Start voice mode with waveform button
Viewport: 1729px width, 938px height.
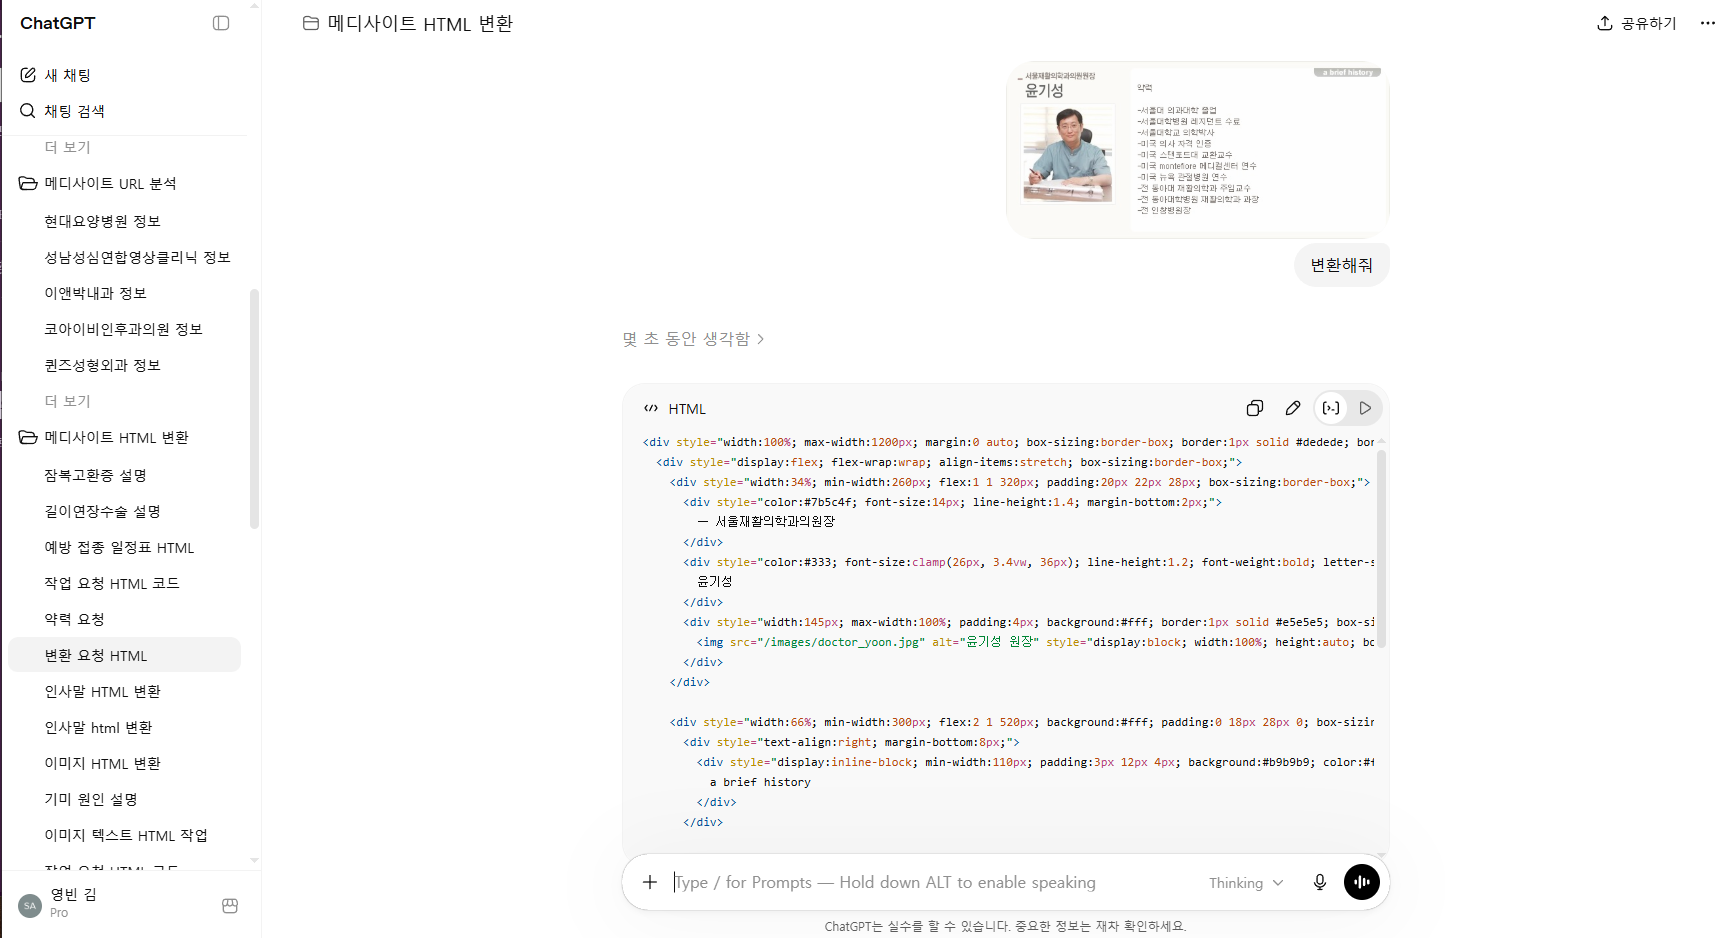click(x=1362, y=882)
